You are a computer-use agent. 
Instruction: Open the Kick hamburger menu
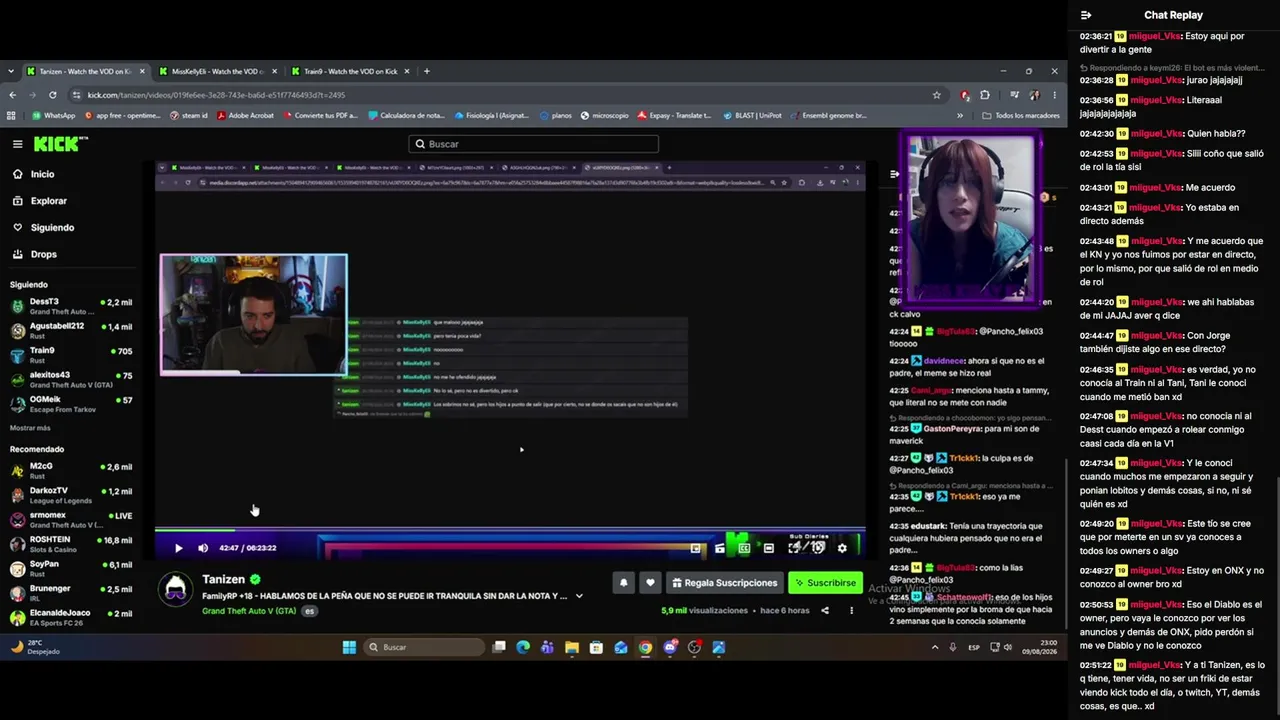coord(17,144)
